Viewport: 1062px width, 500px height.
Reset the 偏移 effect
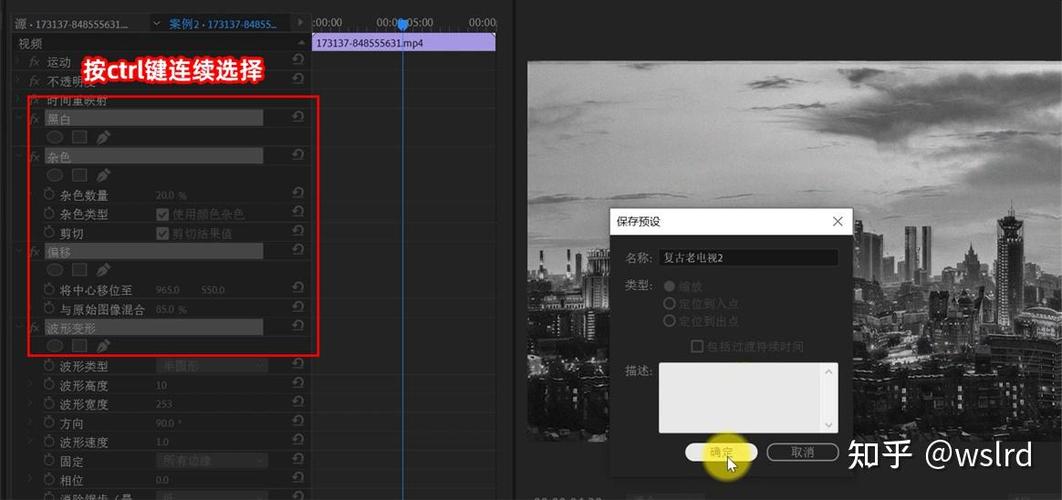(x=298, y=250)
